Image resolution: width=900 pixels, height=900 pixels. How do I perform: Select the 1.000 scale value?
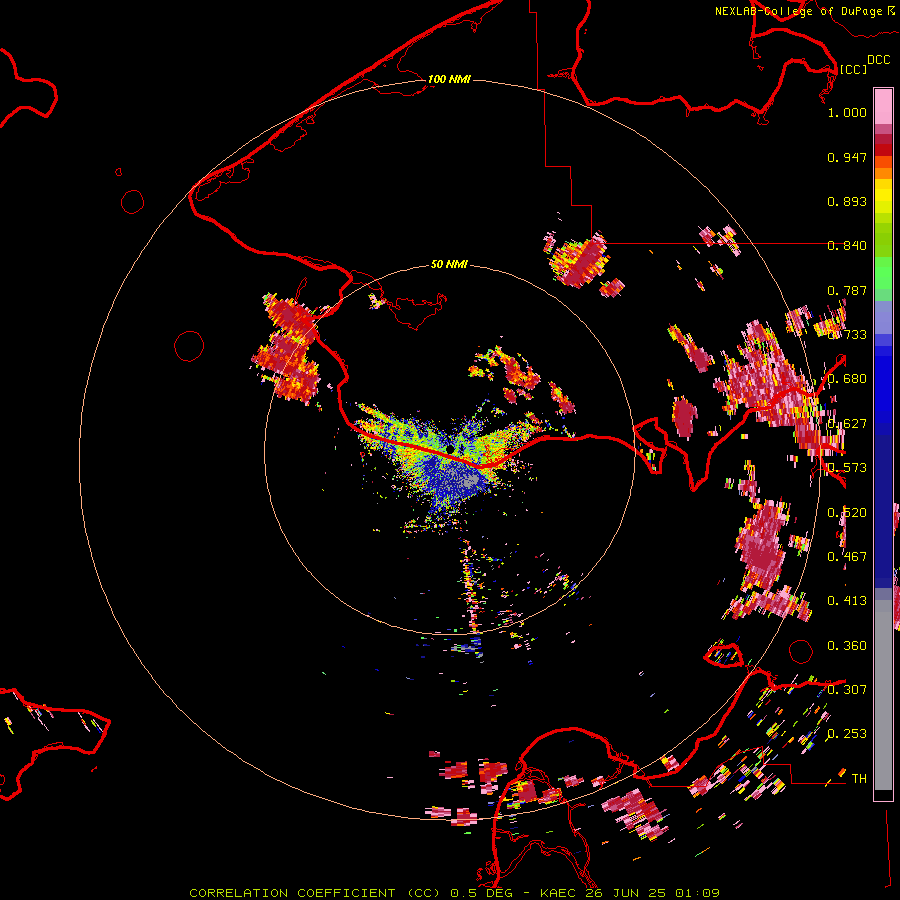[x=847, y=112]
